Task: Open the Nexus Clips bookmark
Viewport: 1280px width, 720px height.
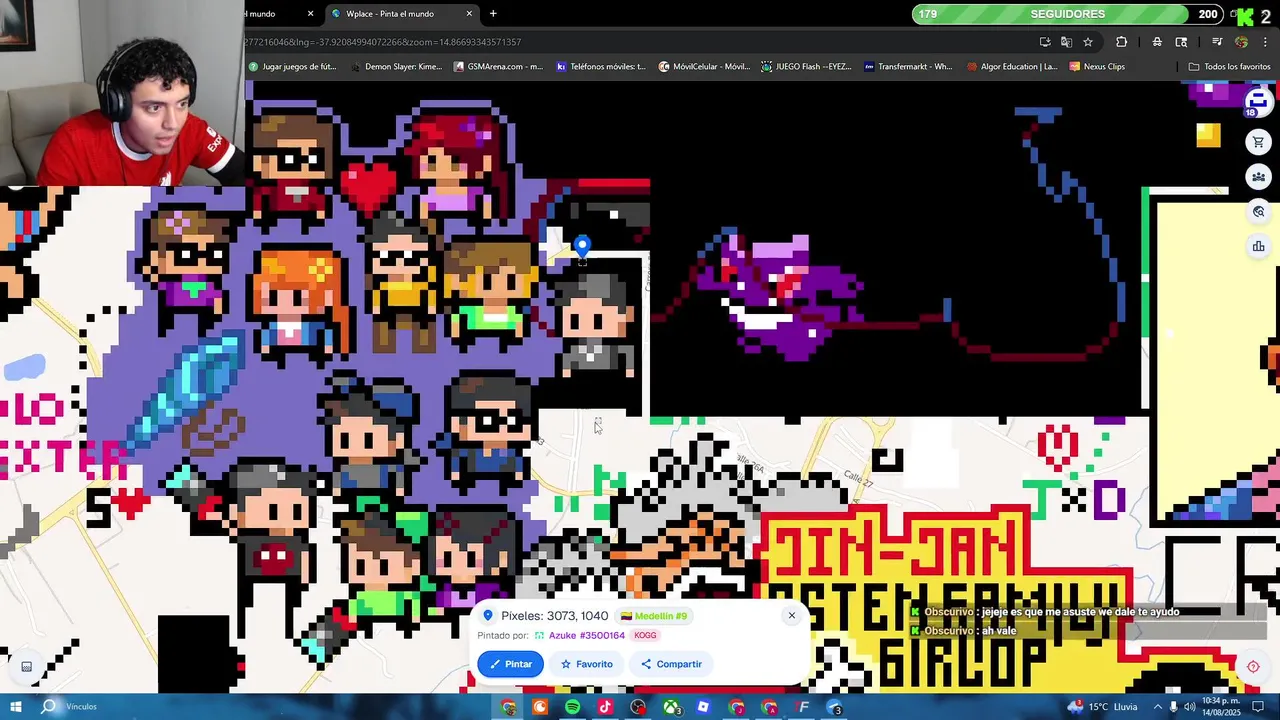Action: point(1097,67)
